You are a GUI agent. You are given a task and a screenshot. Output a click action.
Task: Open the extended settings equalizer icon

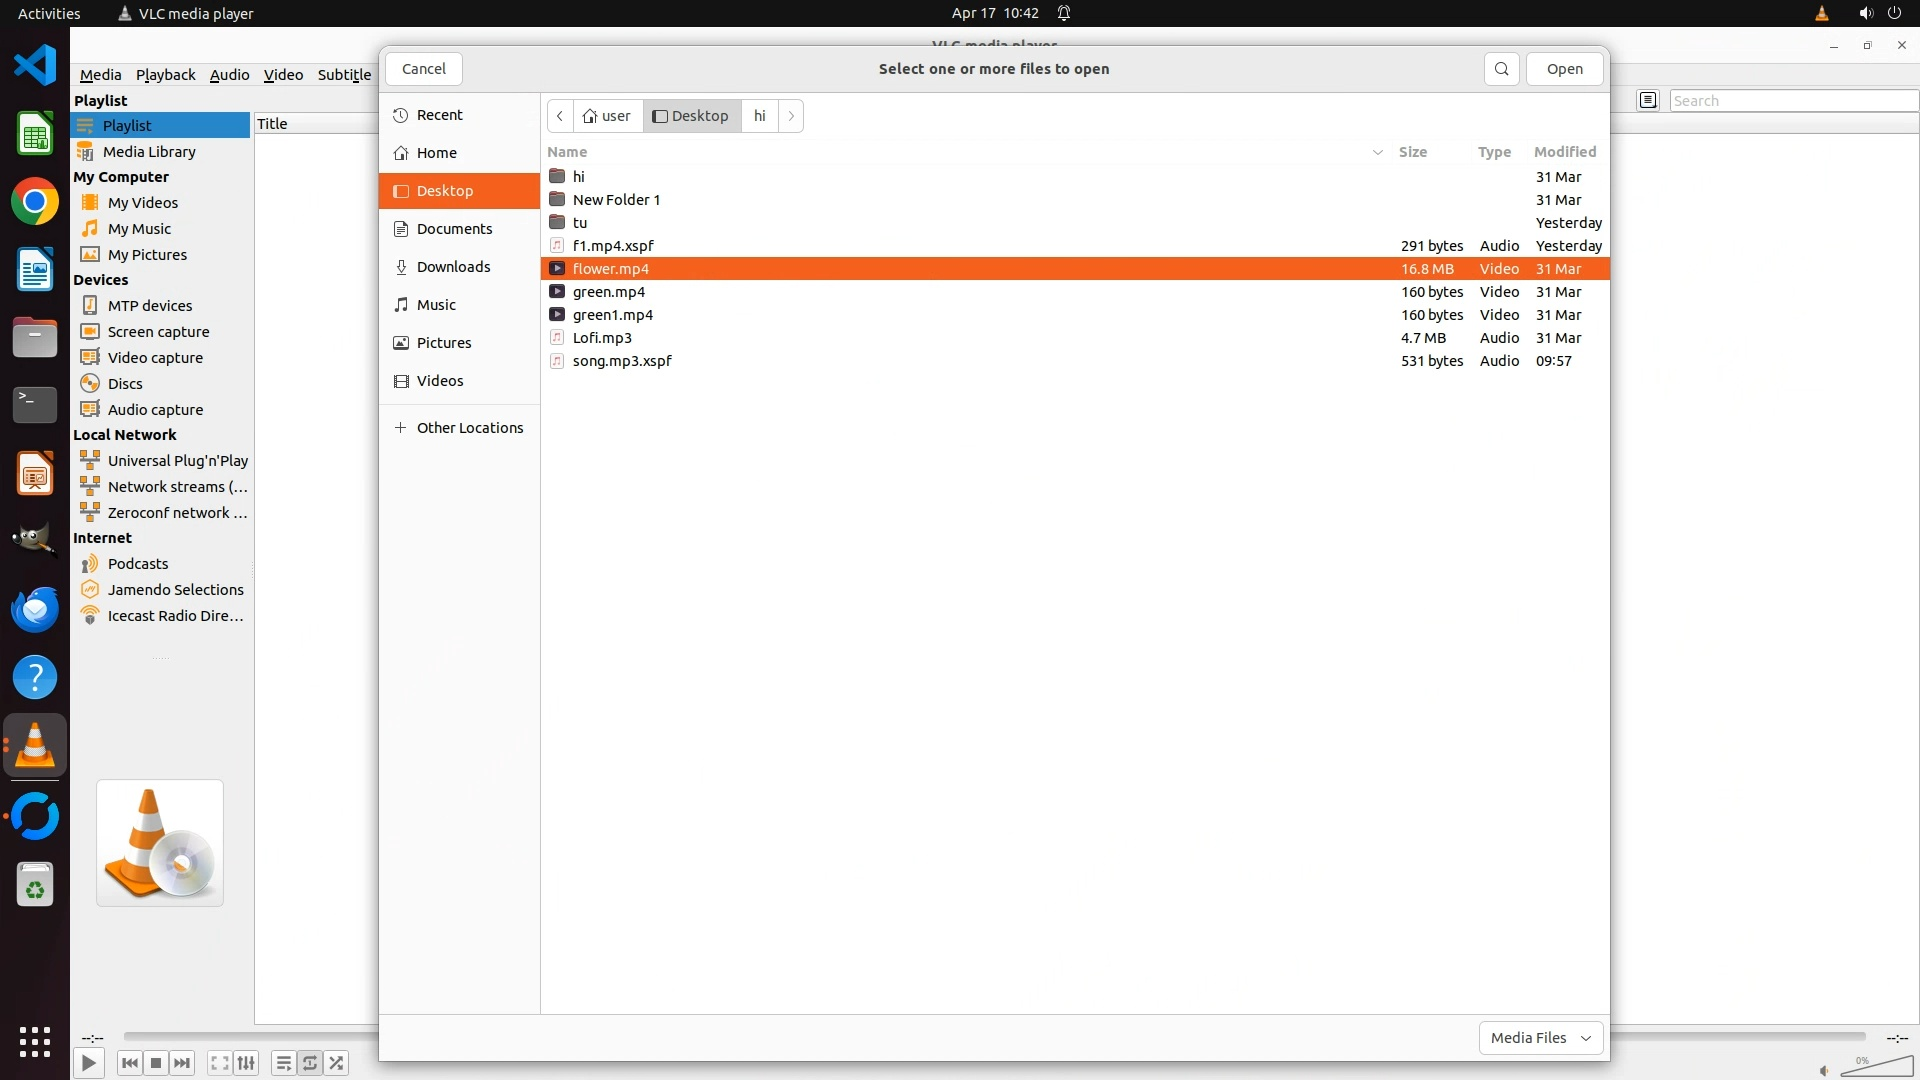(x=246, y=1063)
